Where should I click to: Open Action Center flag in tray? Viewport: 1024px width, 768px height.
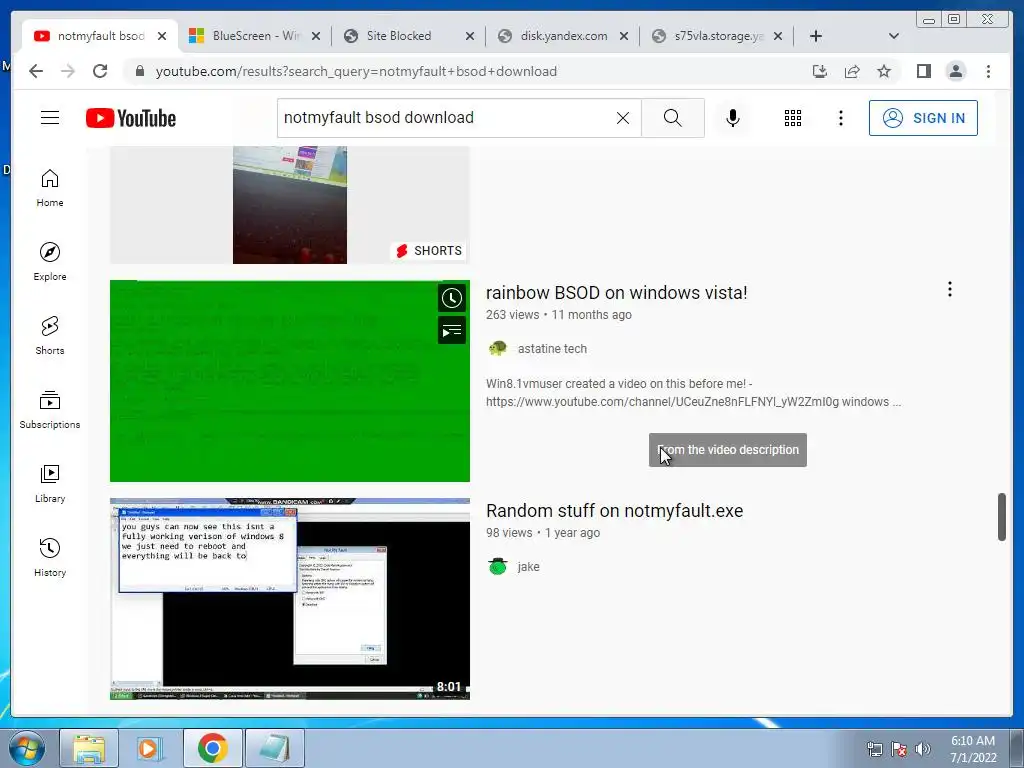(899, 749)
